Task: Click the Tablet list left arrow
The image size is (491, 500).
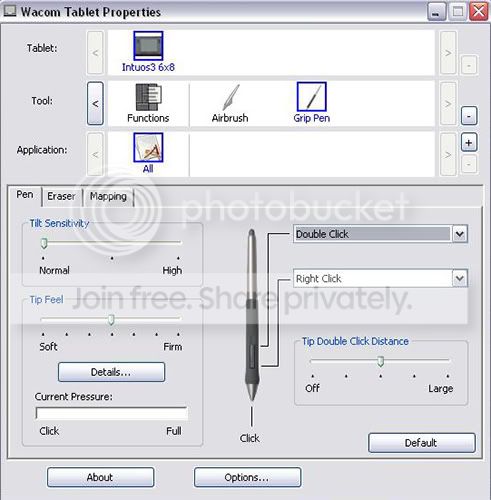Action: (x=95, y=53)
